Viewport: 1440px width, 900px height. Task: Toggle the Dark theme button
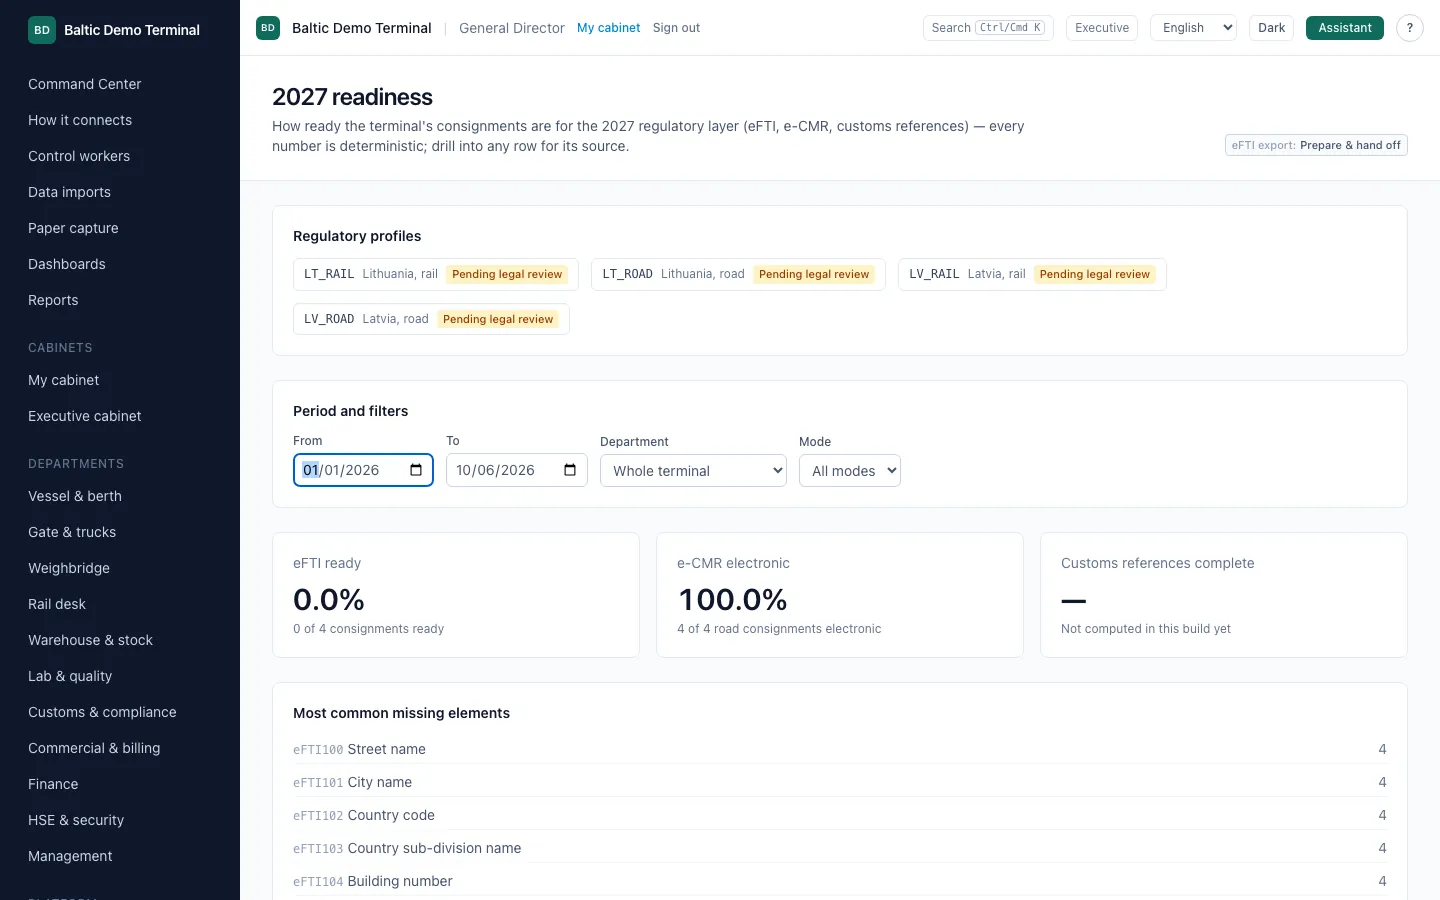coord(1272,28)
